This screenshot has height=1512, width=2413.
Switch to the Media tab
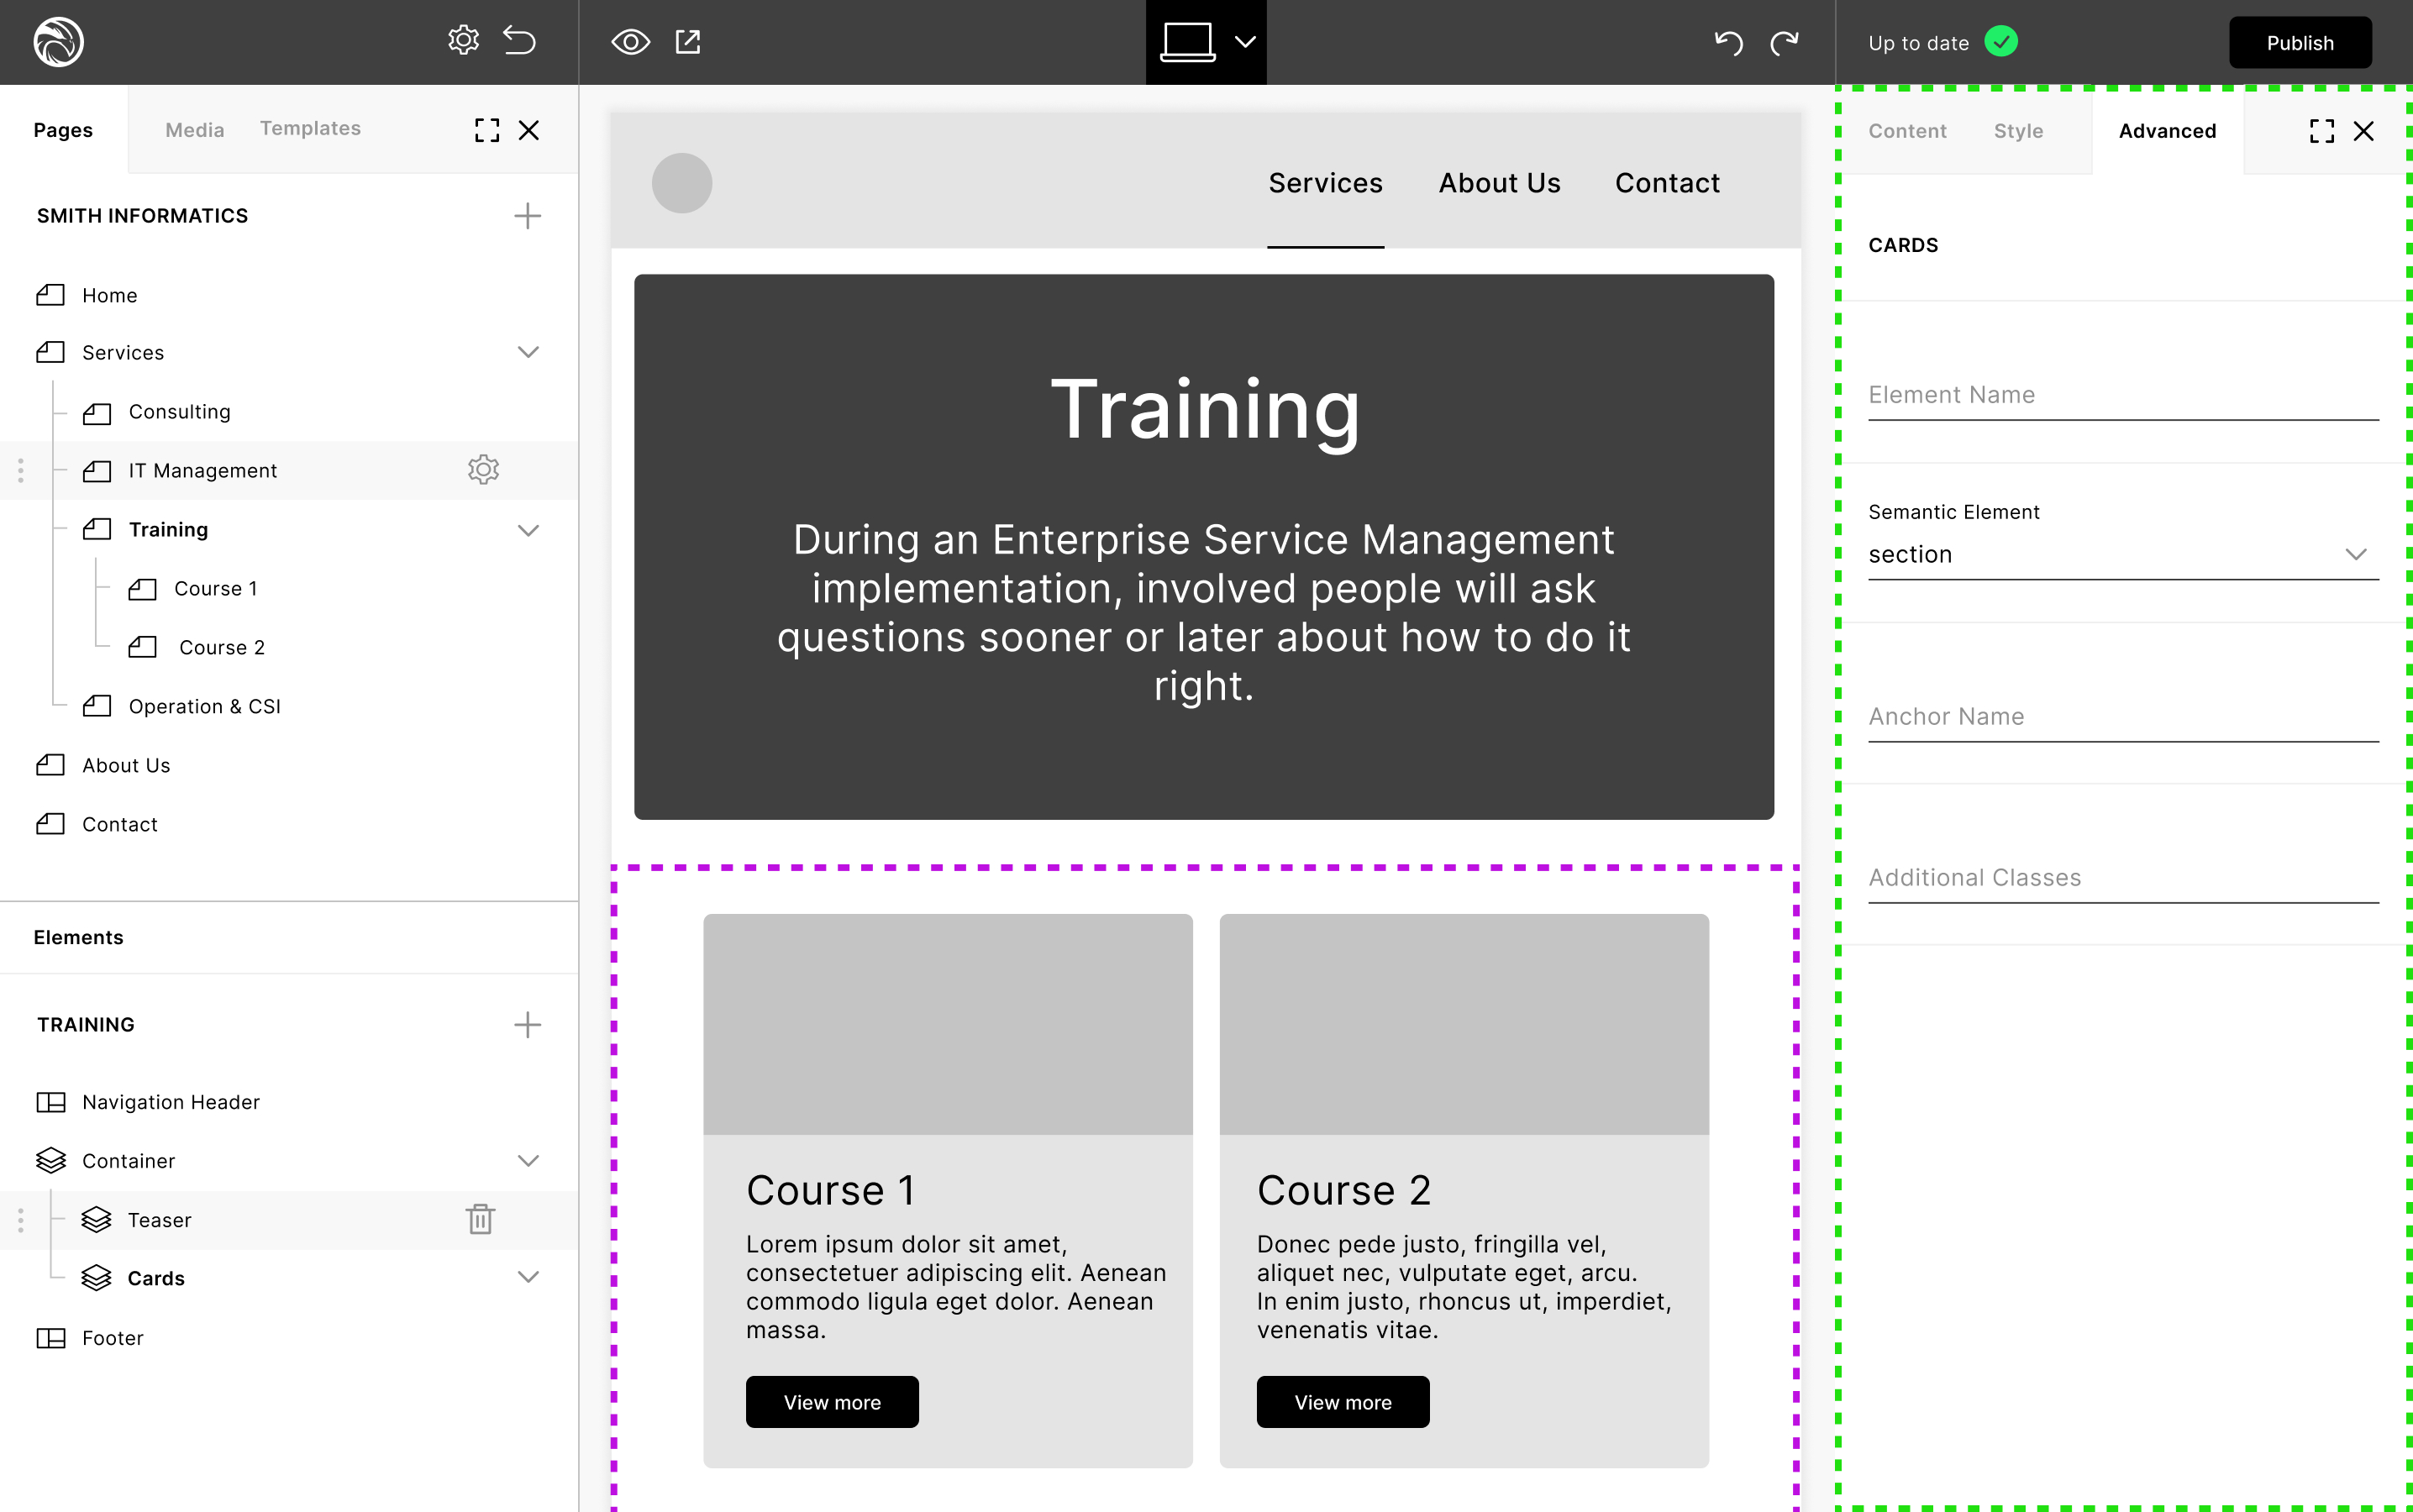[x=194, y=130]
